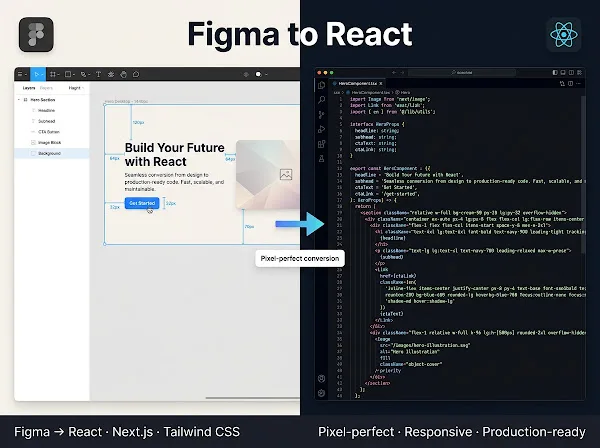Switch to the Layers tab
This screenshot has height=448, width=600.
pos(29,88)
